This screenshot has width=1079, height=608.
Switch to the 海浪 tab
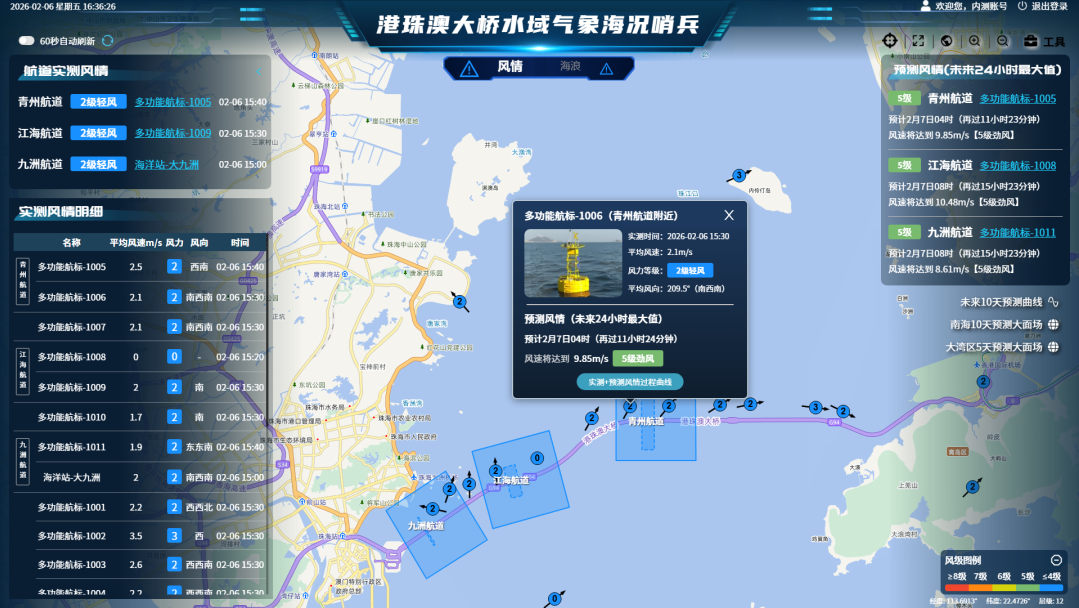tap(570, 67)
